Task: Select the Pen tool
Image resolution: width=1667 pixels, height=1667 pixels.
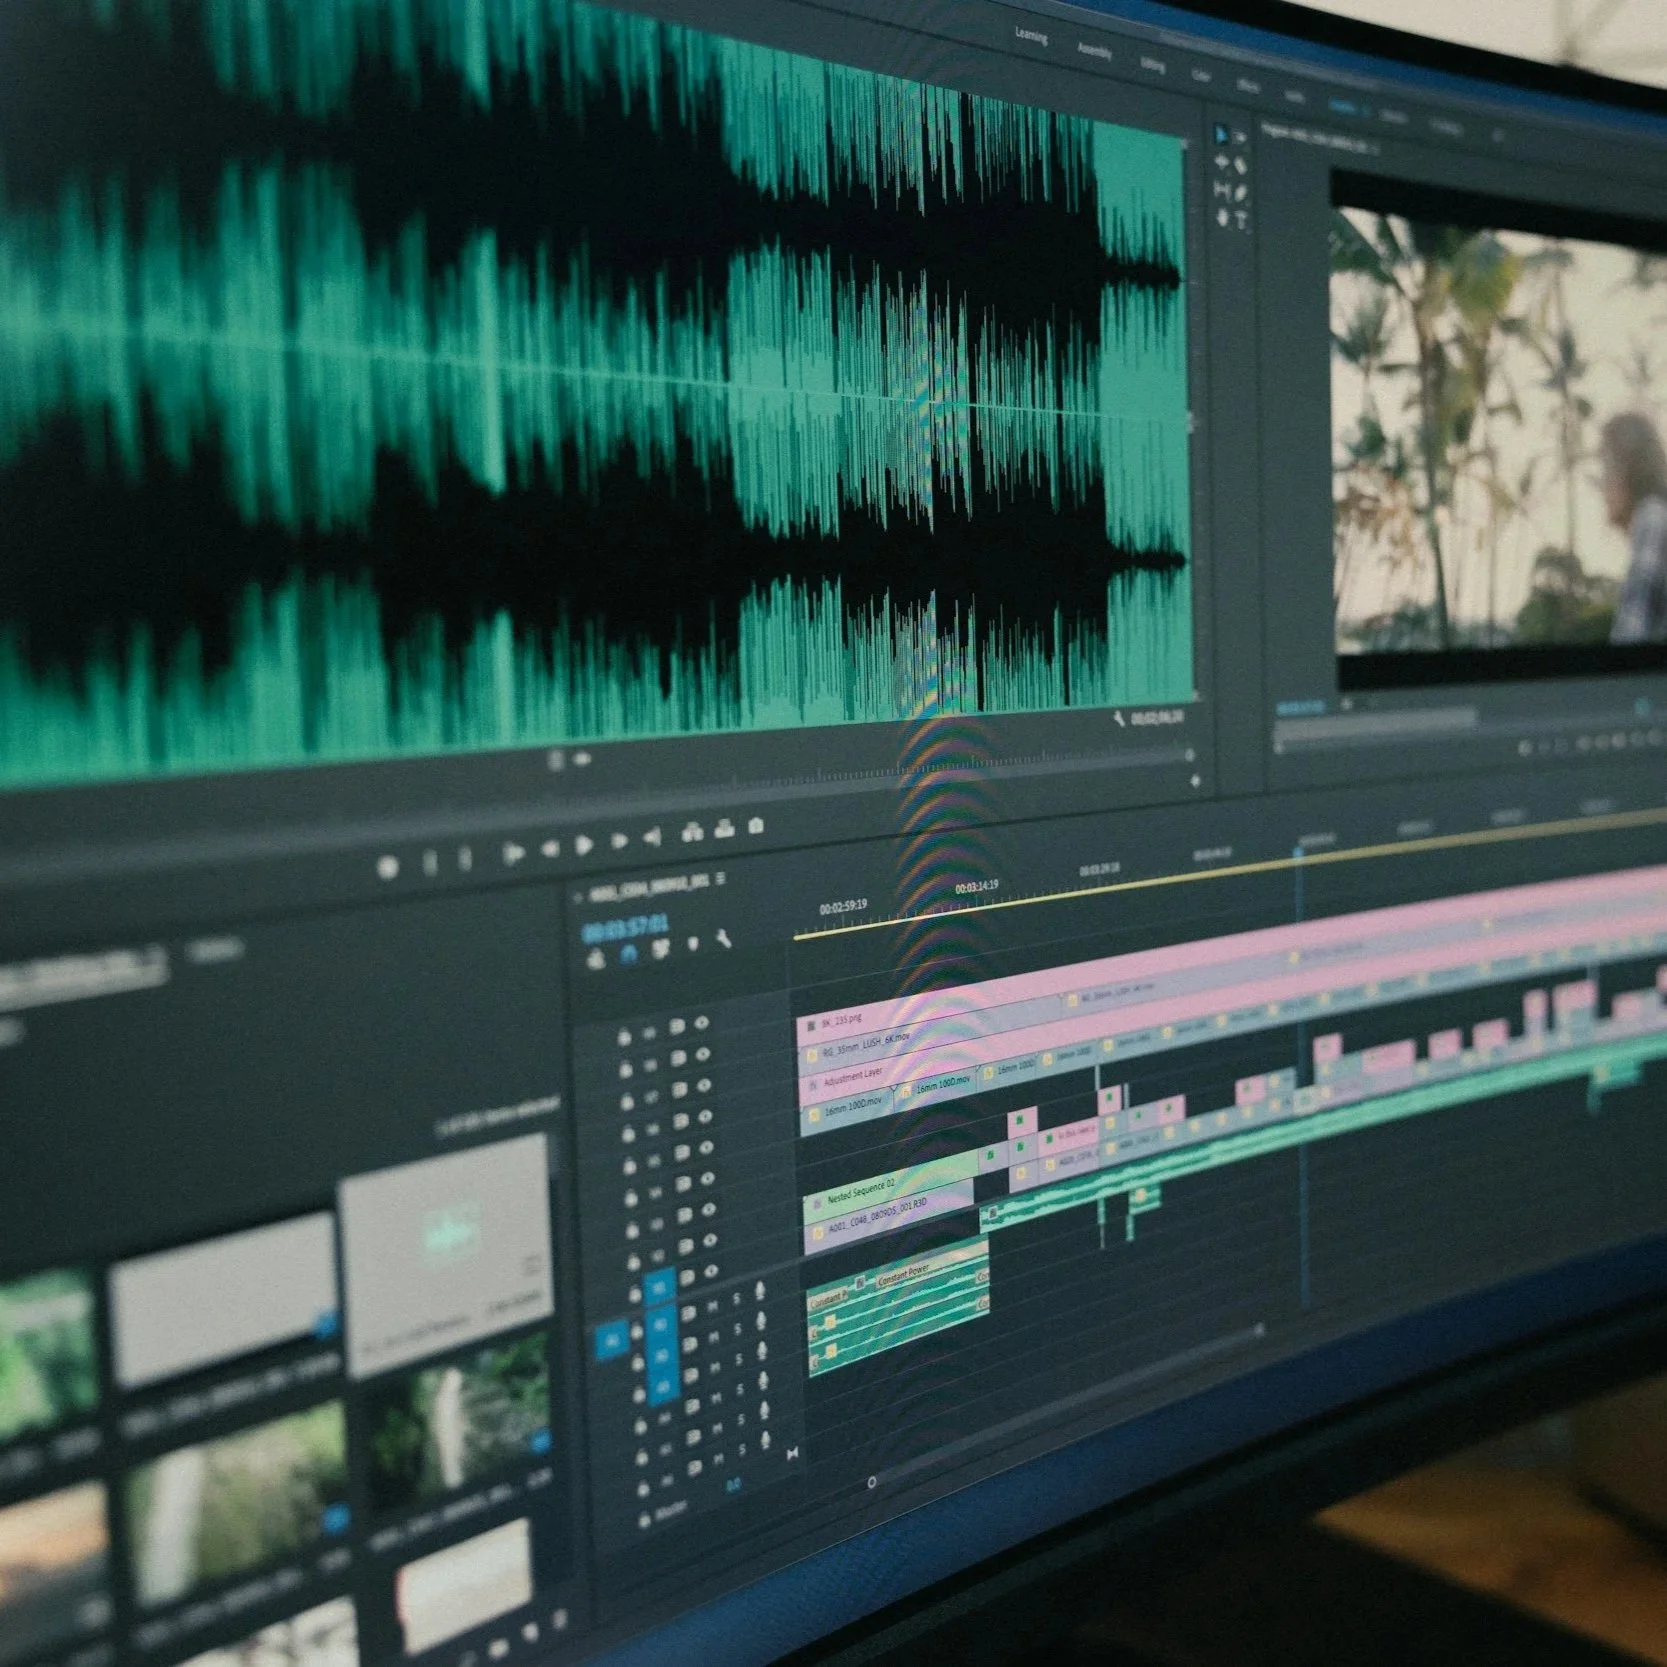Action: 1241,193
